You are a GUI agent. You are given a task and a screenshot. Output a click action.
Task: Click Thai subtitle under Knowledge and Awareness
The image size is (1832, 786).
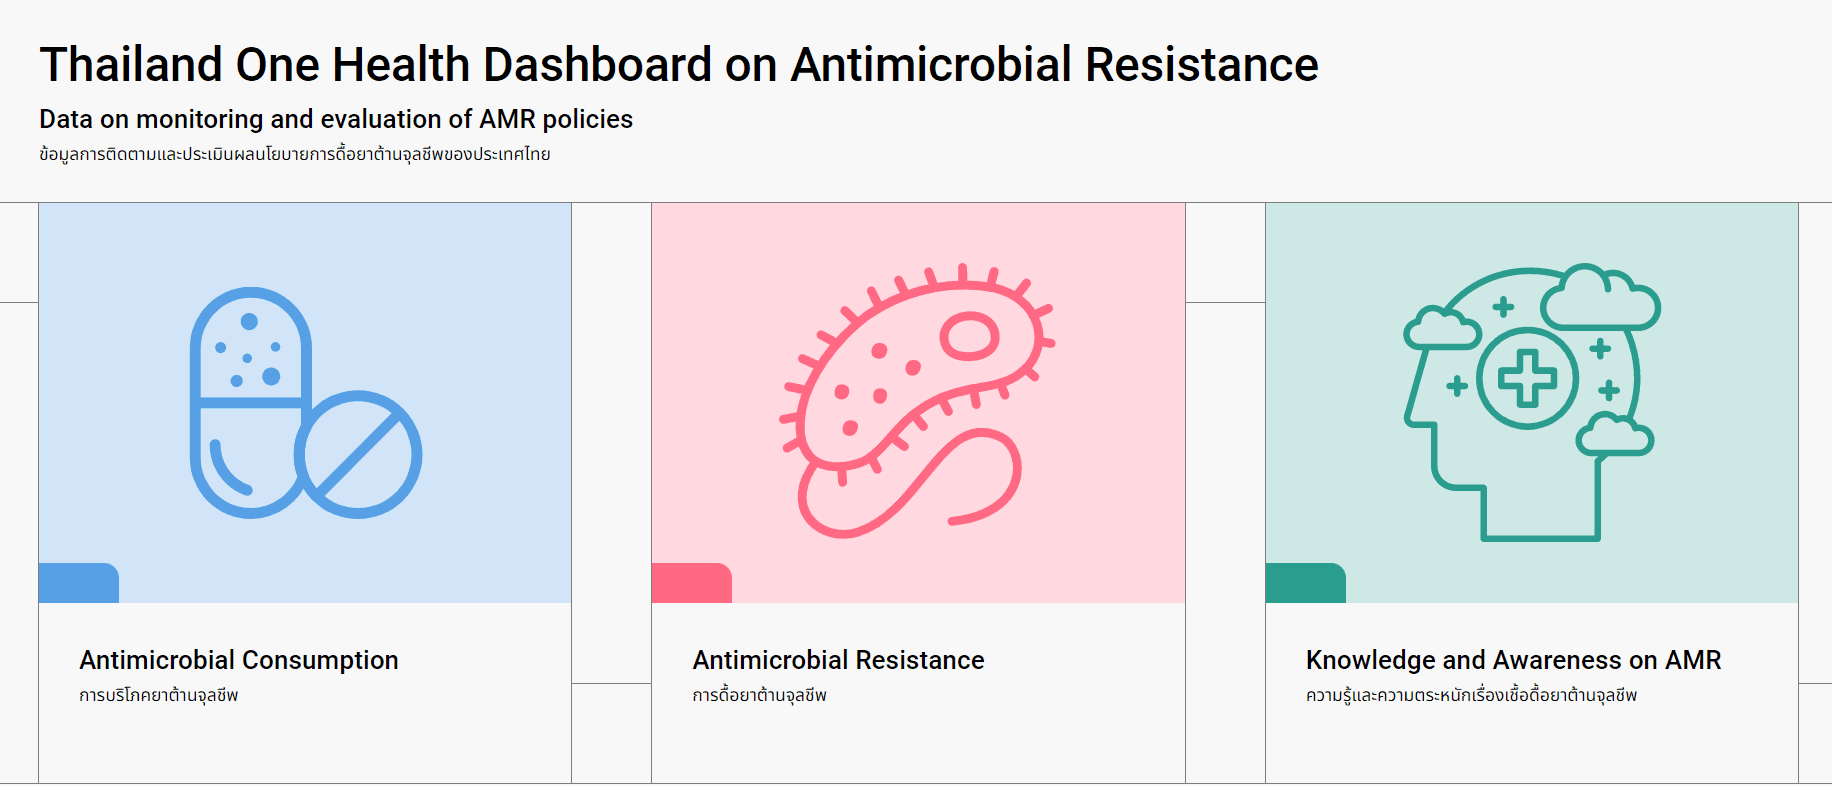(1471, 695)
